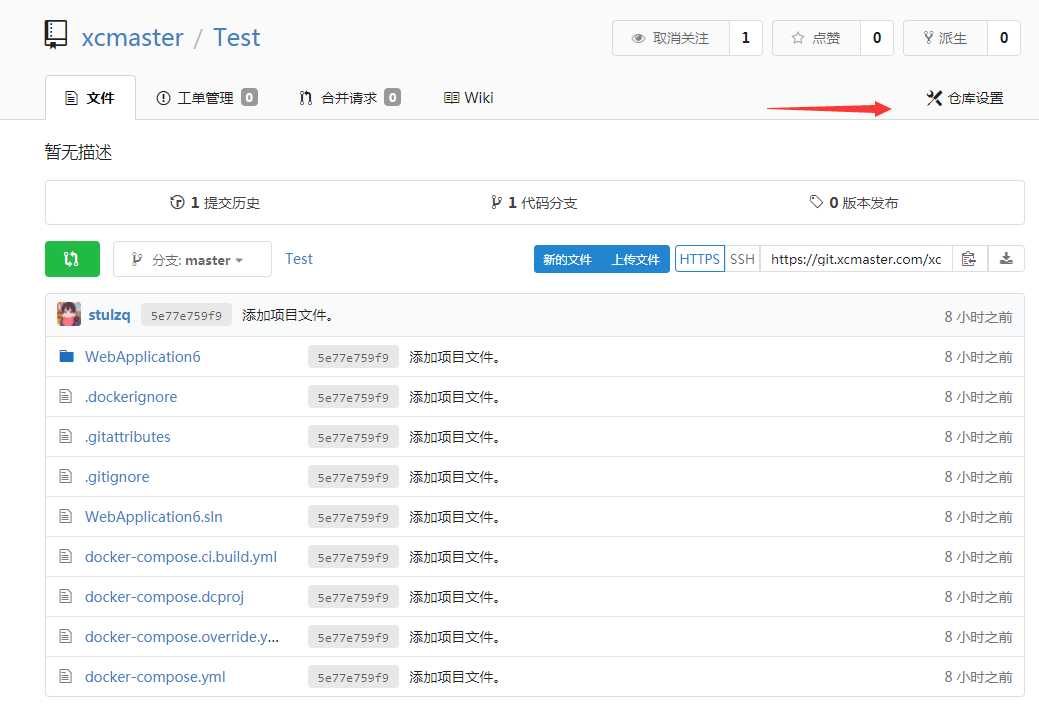Open the .gitignore file
Image resolution: width=1039 pixels, height=710 pixels.
(x=117, y=477)
